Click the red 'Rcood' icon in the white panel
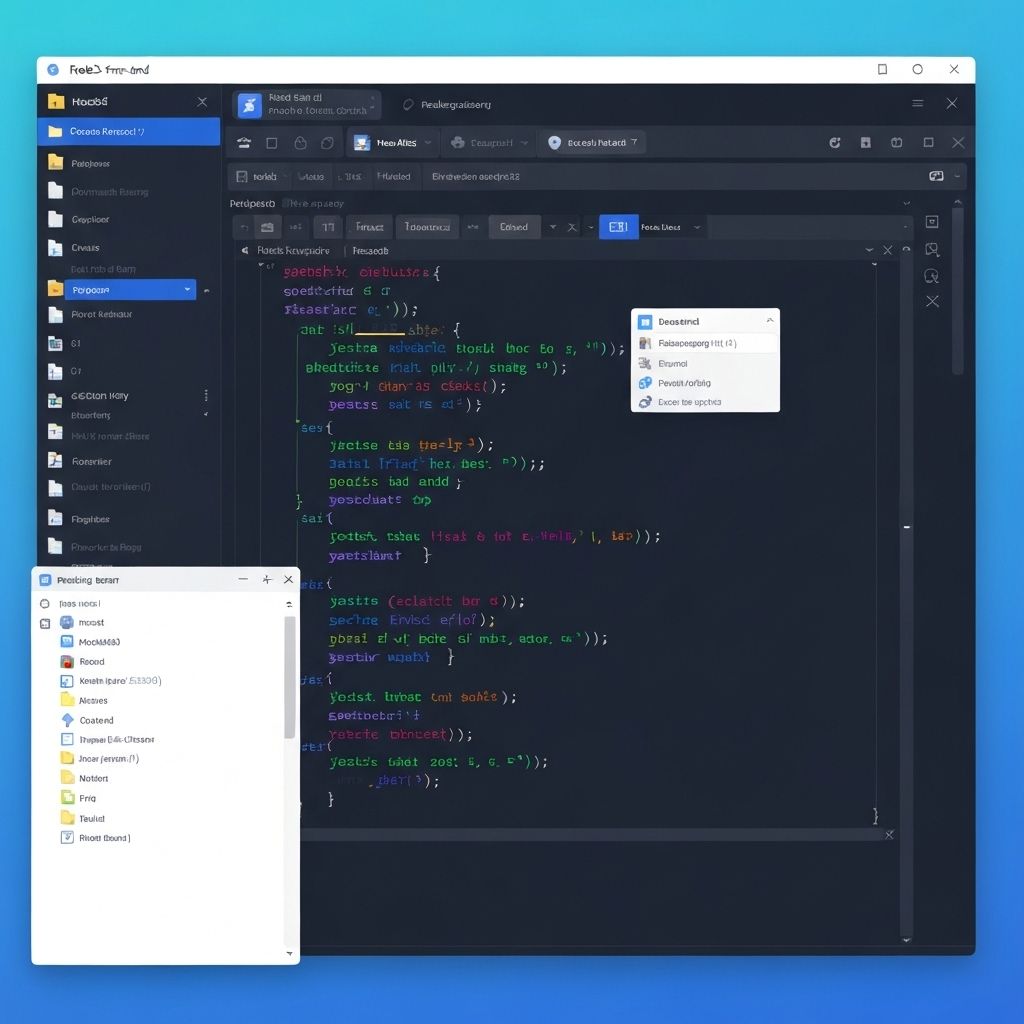Viewport: 1024px width, 1024px height. (67, 661)
